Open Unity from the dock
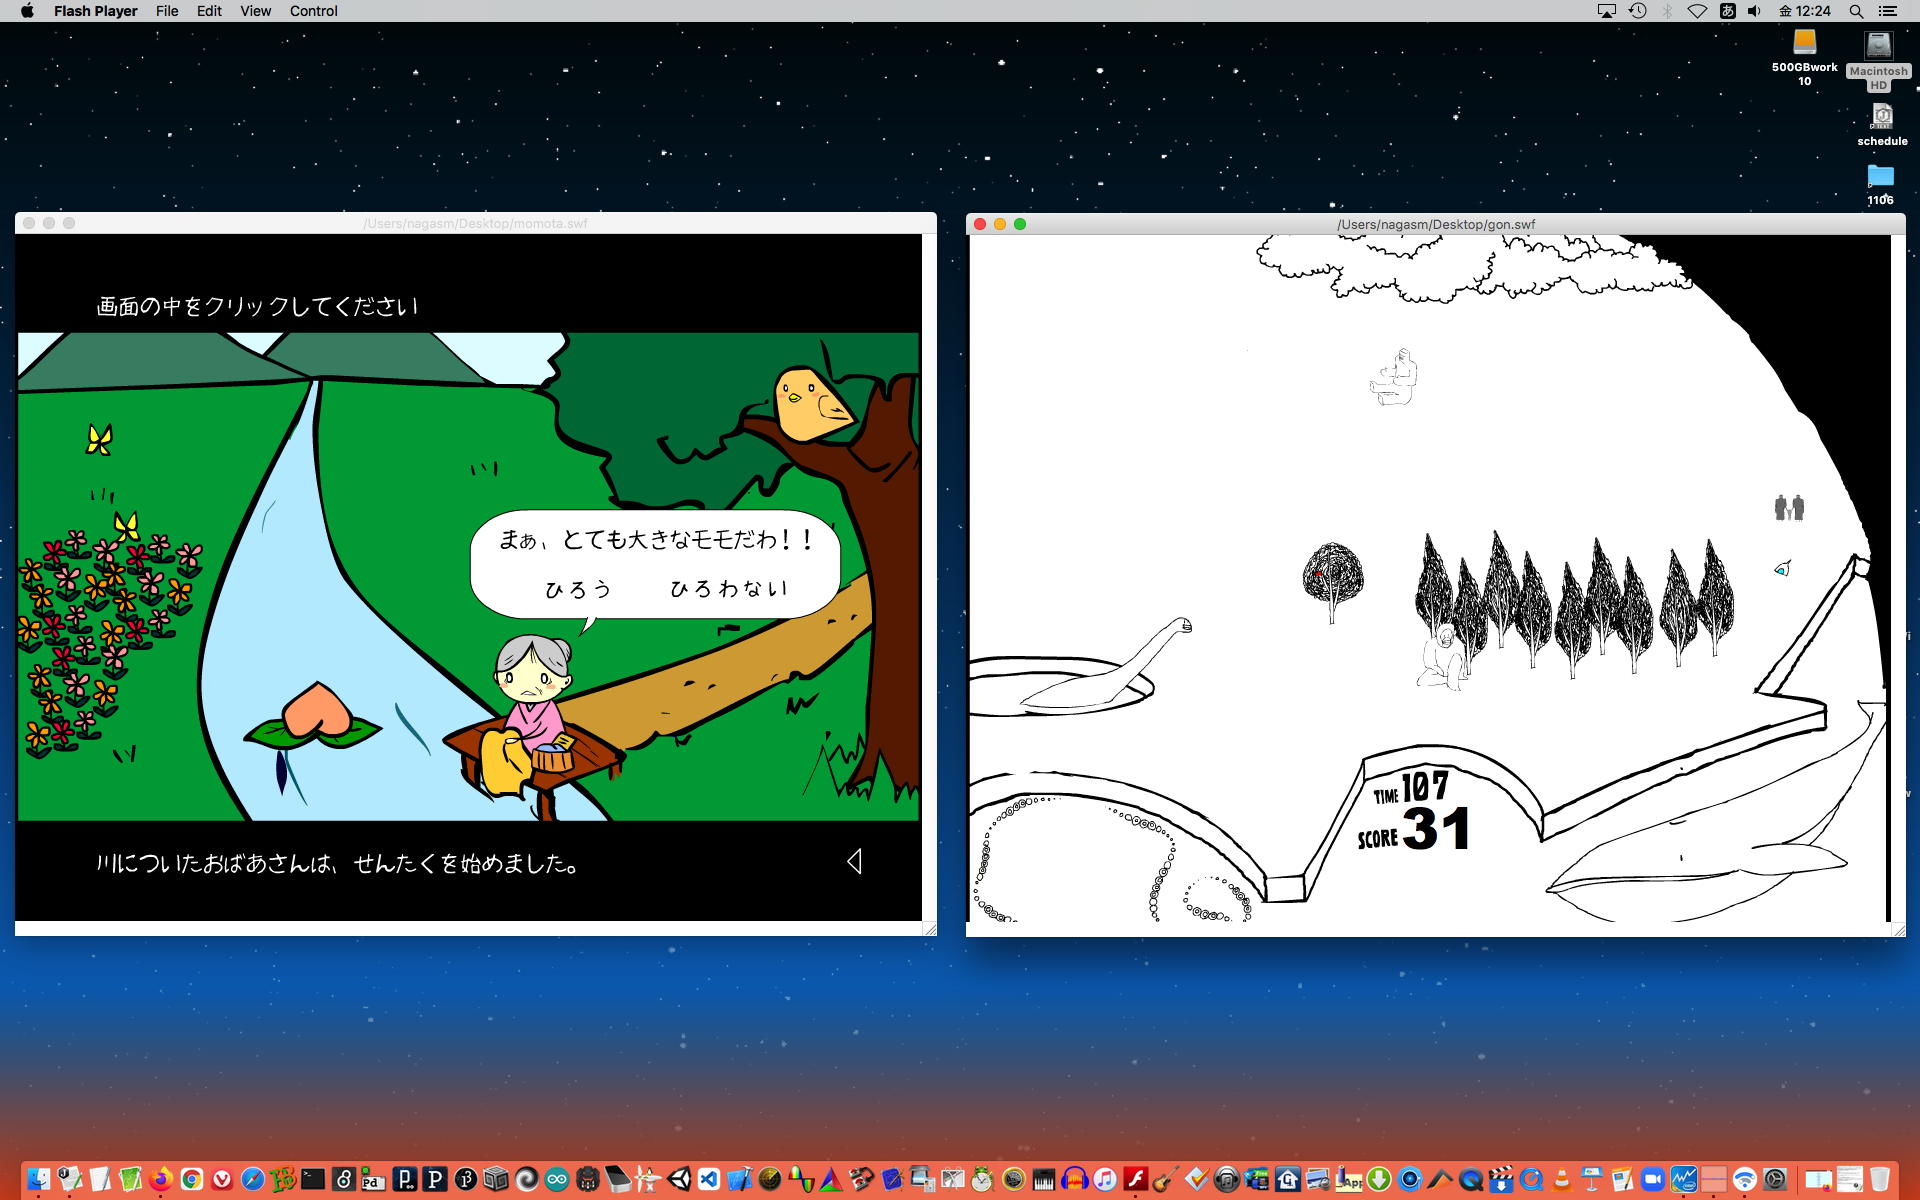Screen dimensions: 1920x1200 pyautogui.click(x=679, y=1179)
